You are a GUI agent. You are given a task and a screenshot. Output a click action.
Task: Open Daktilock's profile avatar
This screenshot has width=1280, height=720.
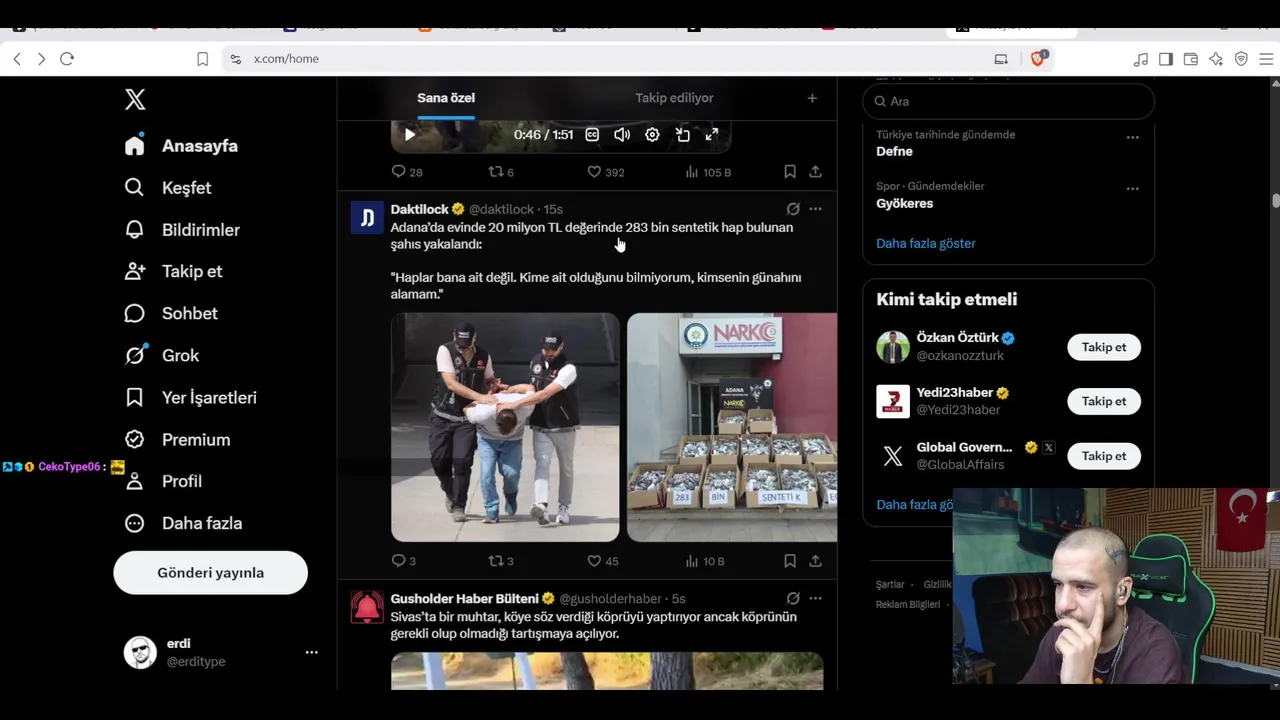[x=367, y=218]
